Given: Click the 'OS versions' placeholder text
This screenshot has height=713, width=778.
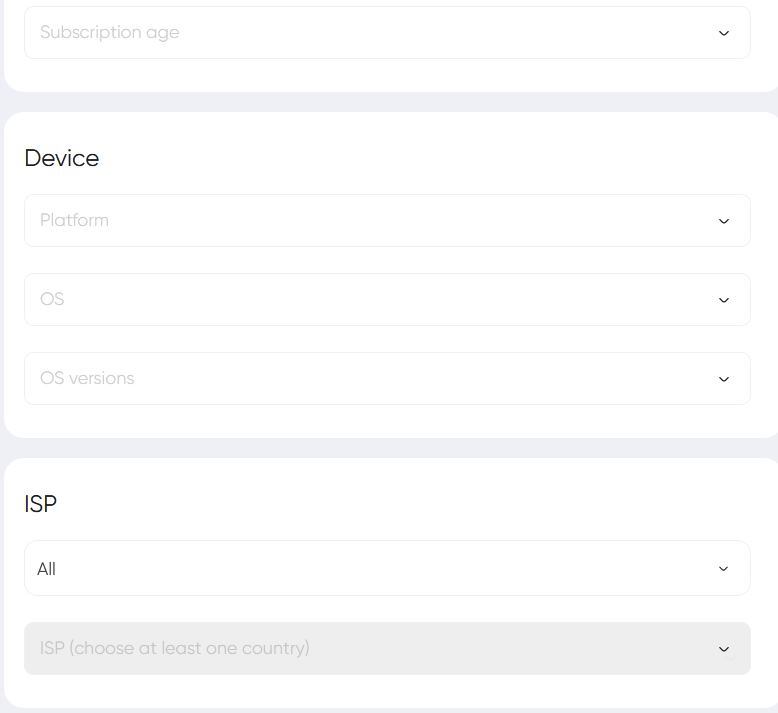Looking at the screenshot, I should 87,378.
